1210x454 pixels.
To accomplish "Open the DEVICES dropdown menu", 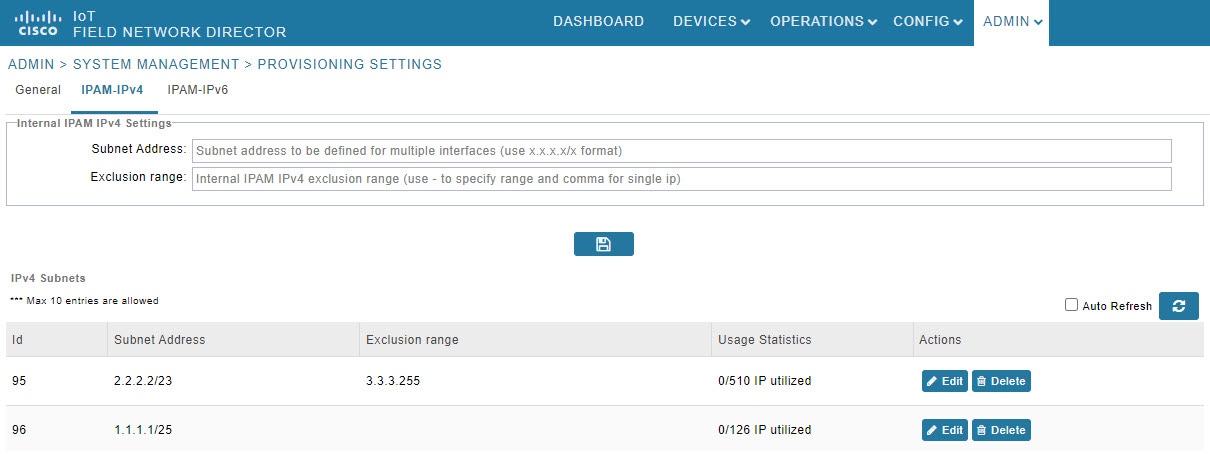I will point(711,21).
